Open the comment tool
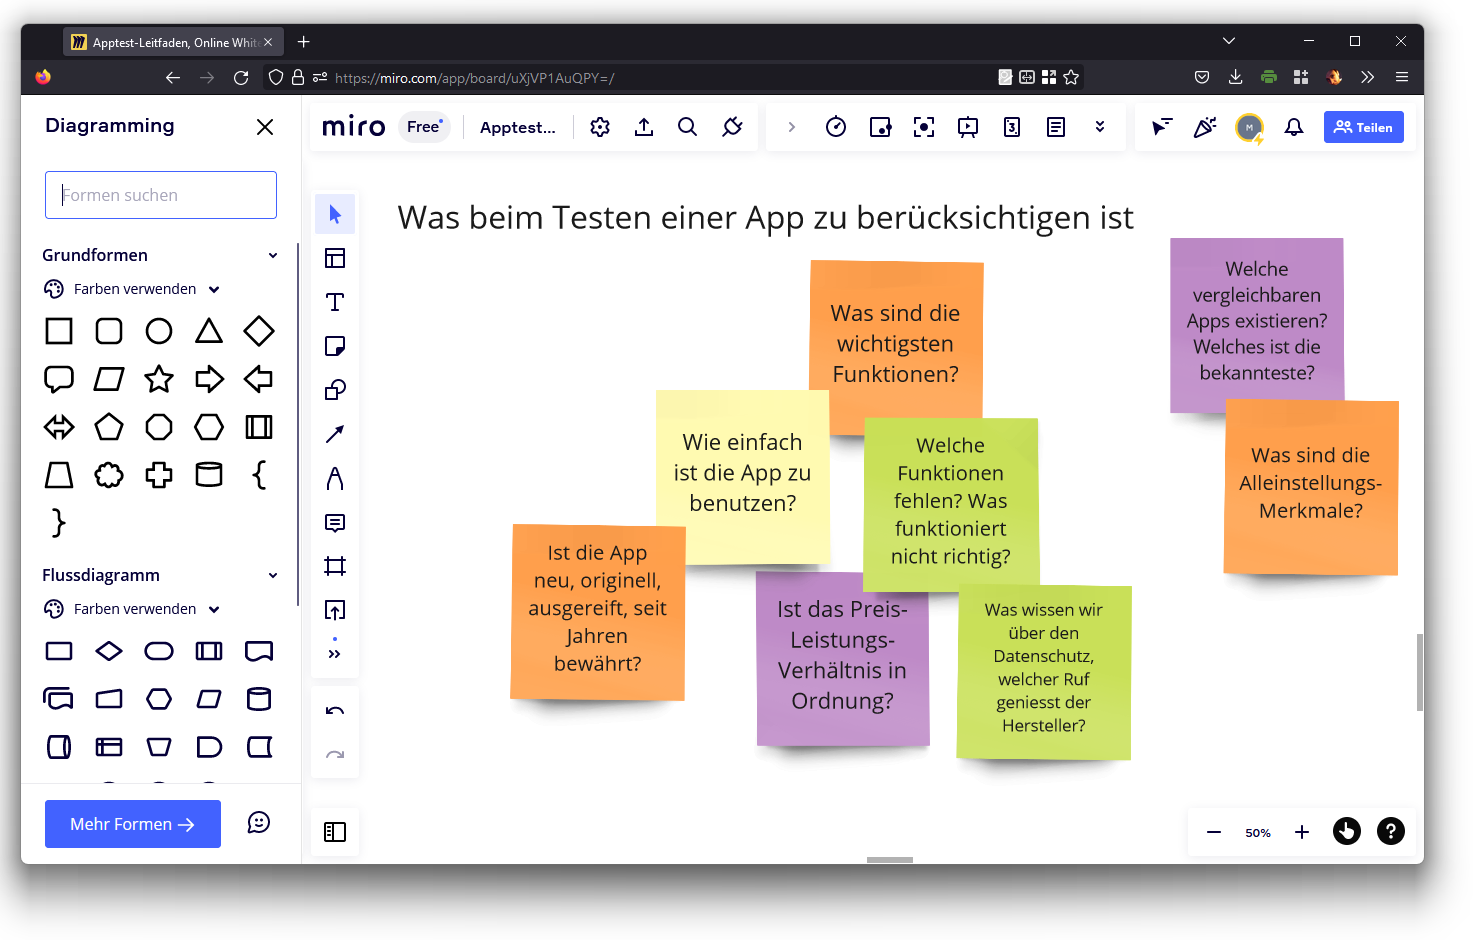1473x940 pixels. 335,521
